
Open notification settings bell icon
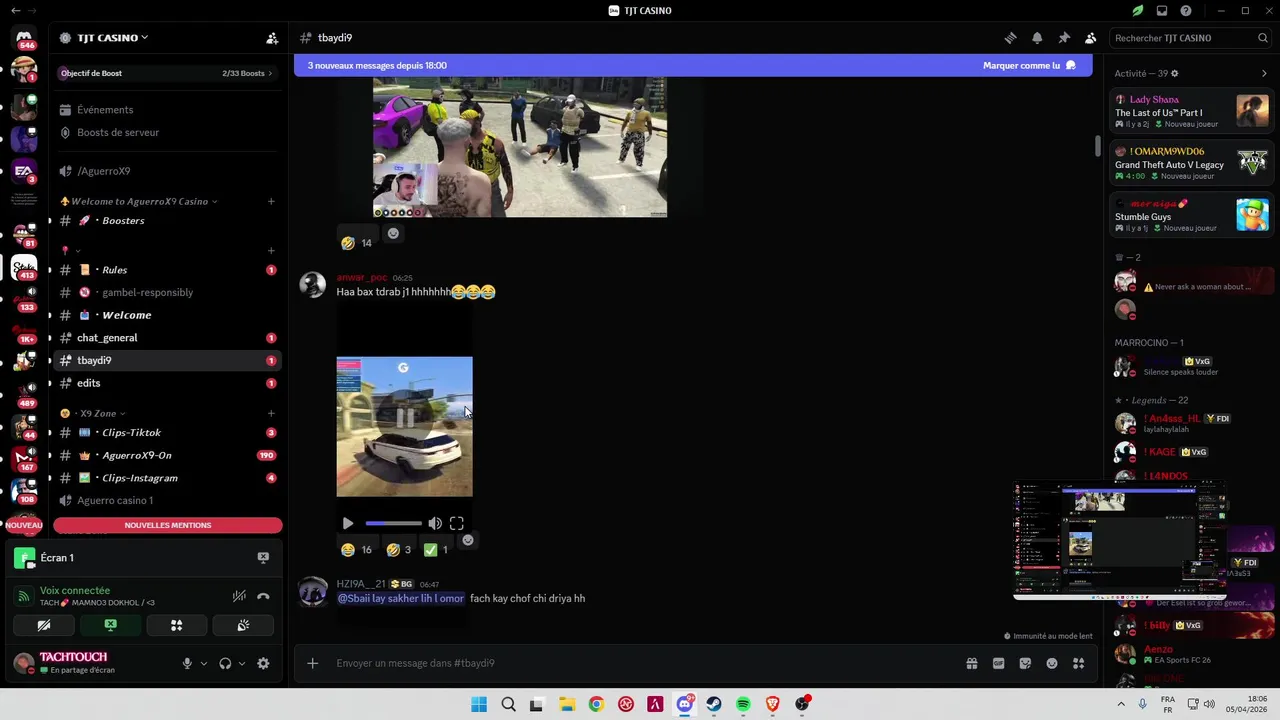pyautogui.click(x=1037, y=38)
